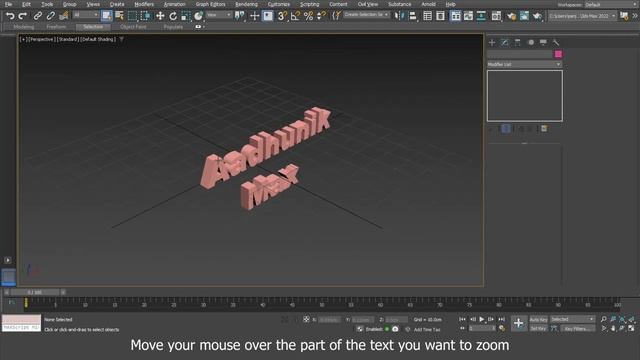Open the selection filter All dropdown
The image size is (640, 360).
click(x=86, y=15)
